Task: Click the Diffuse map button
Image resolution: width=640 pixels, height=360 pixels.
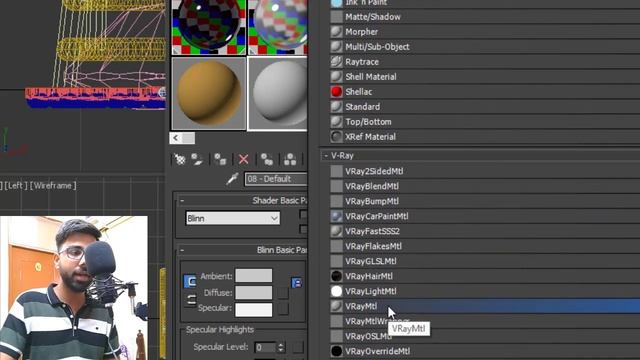Action: point(283,293)
